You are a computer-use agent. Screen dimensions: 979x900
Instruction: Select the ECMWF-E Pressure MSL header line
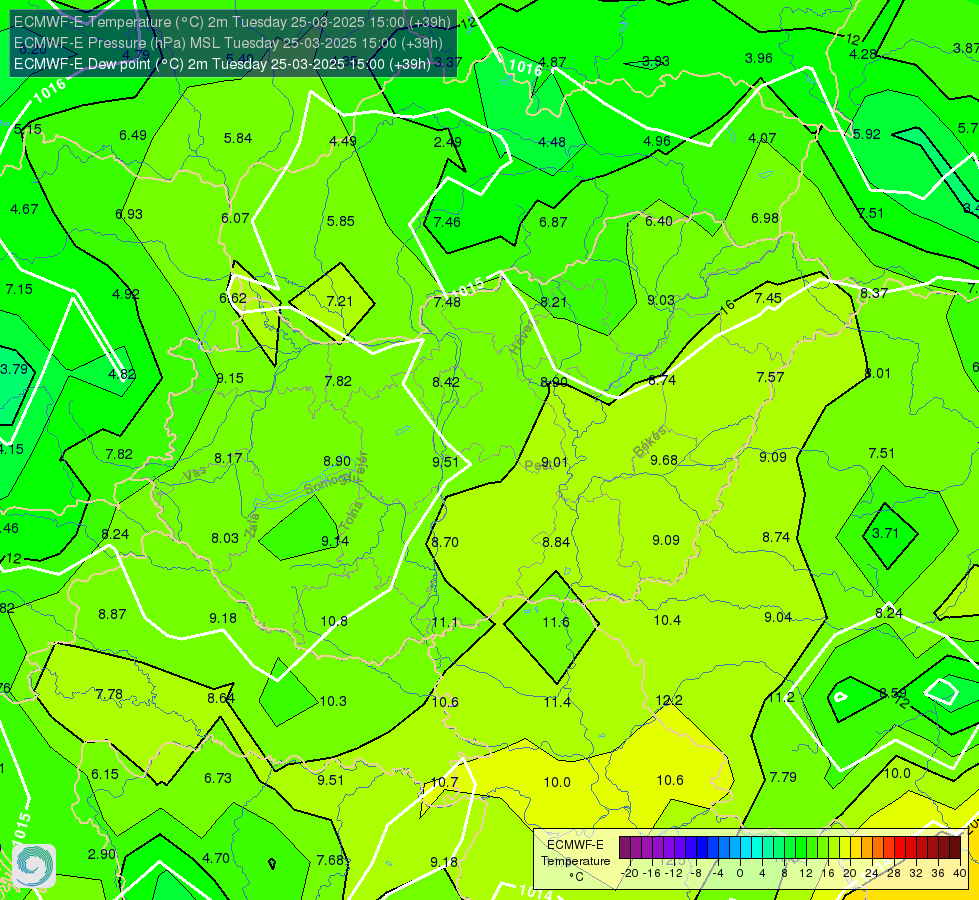[x=228, y=43]
